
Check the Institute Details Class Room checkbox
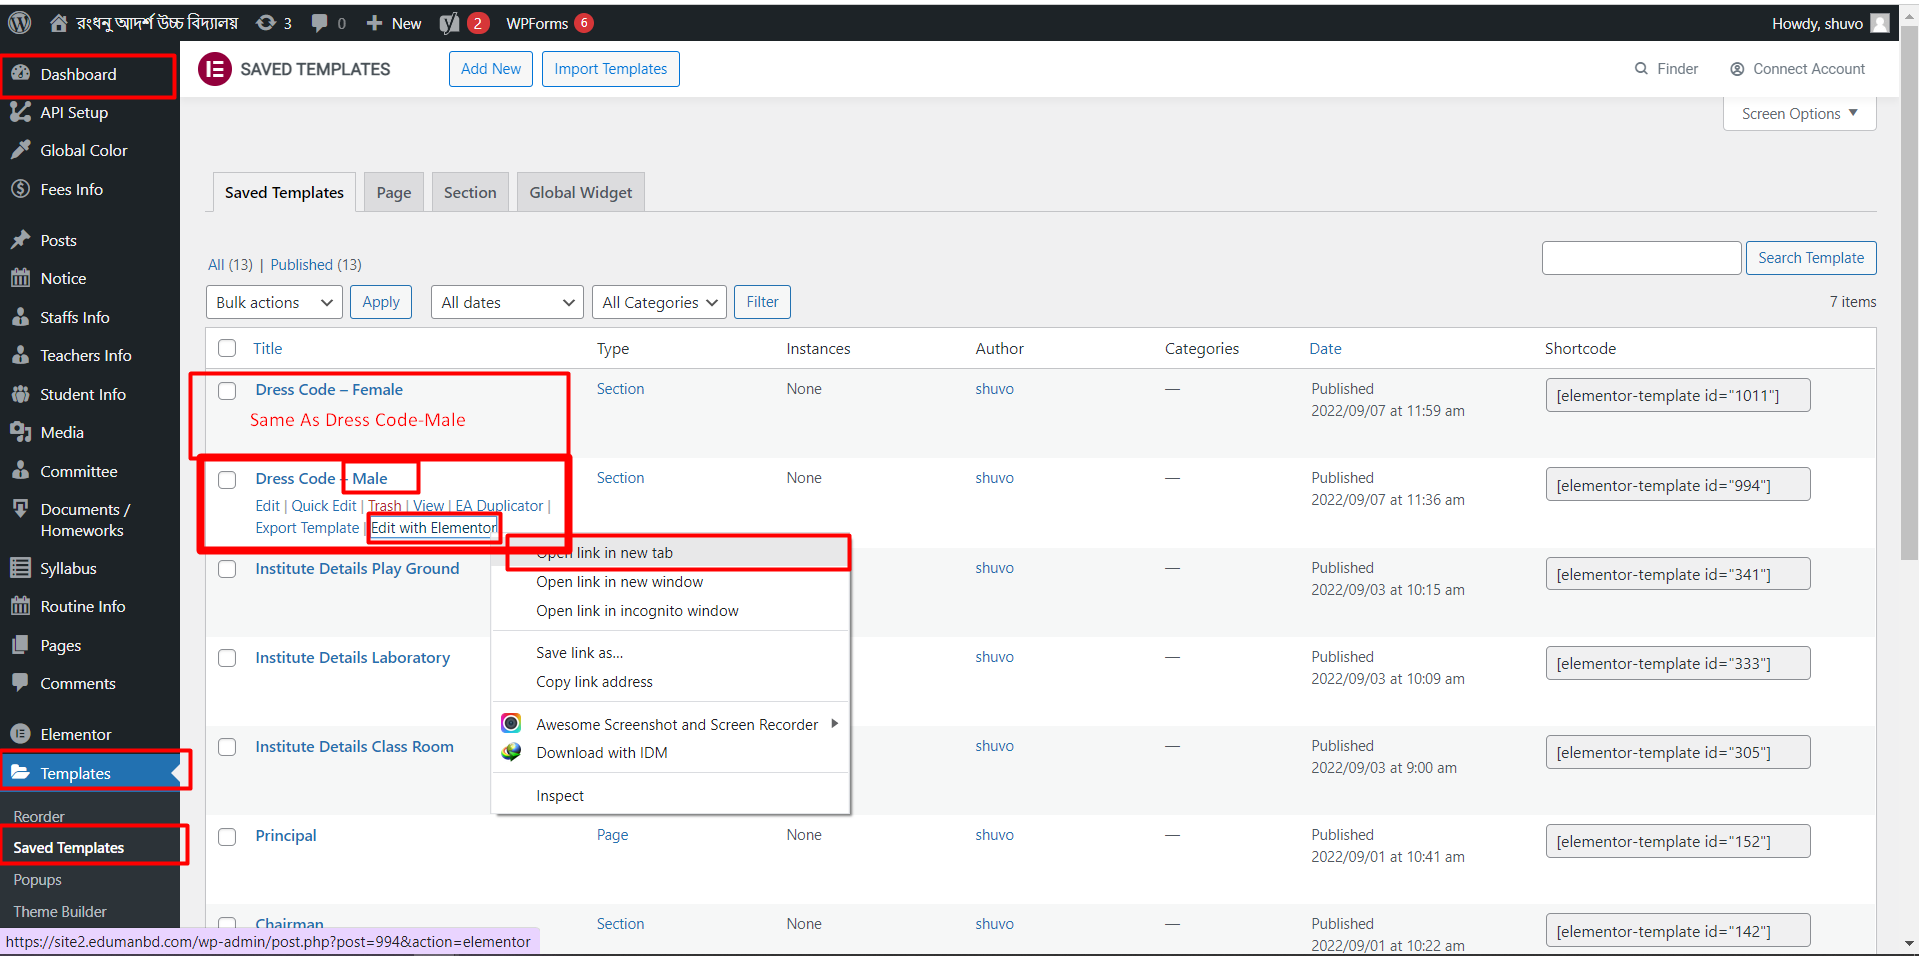227,747
